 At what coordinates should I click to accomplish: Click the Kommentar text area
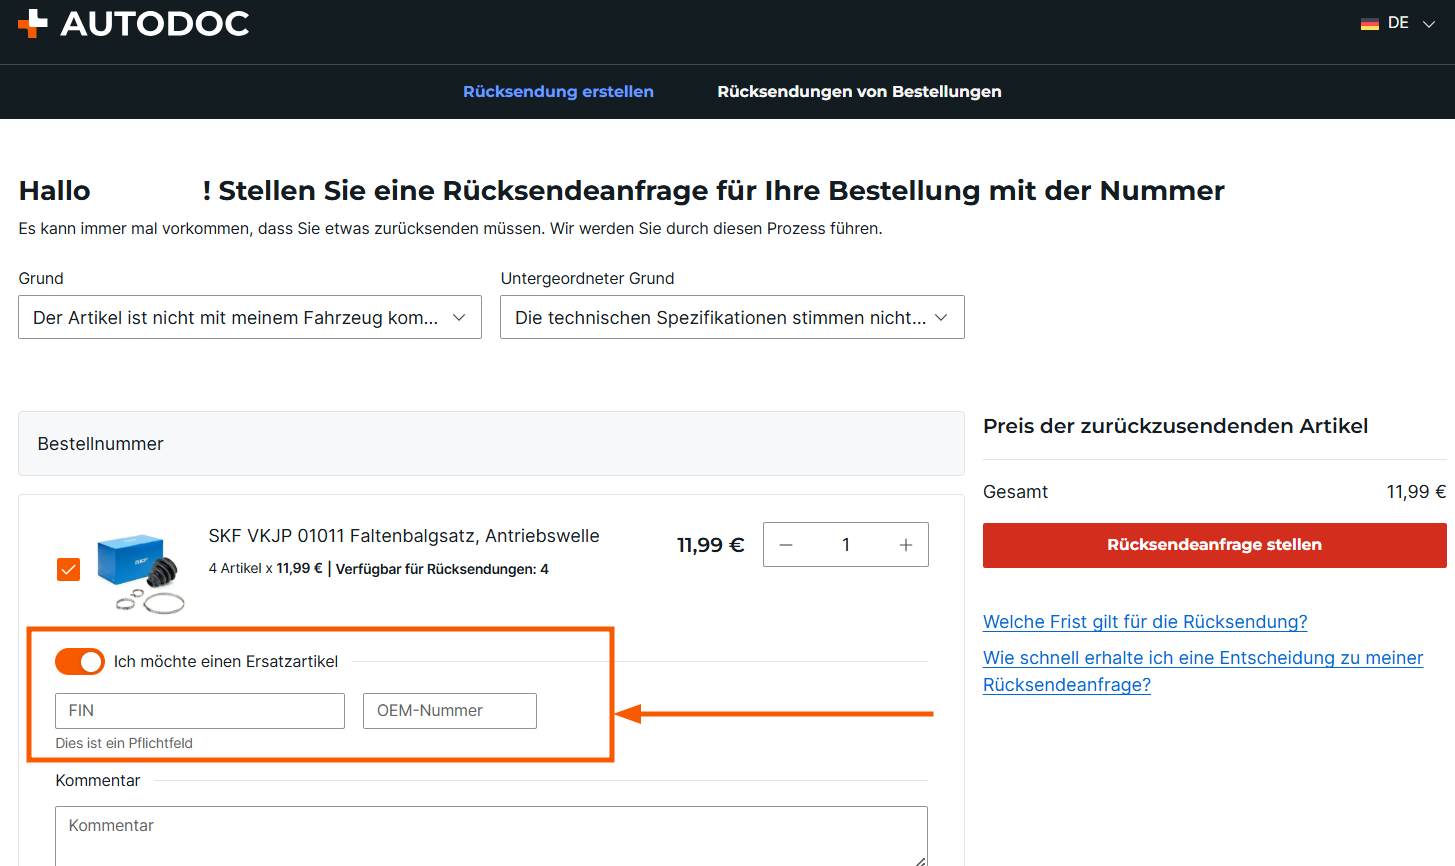pos(490,835)
